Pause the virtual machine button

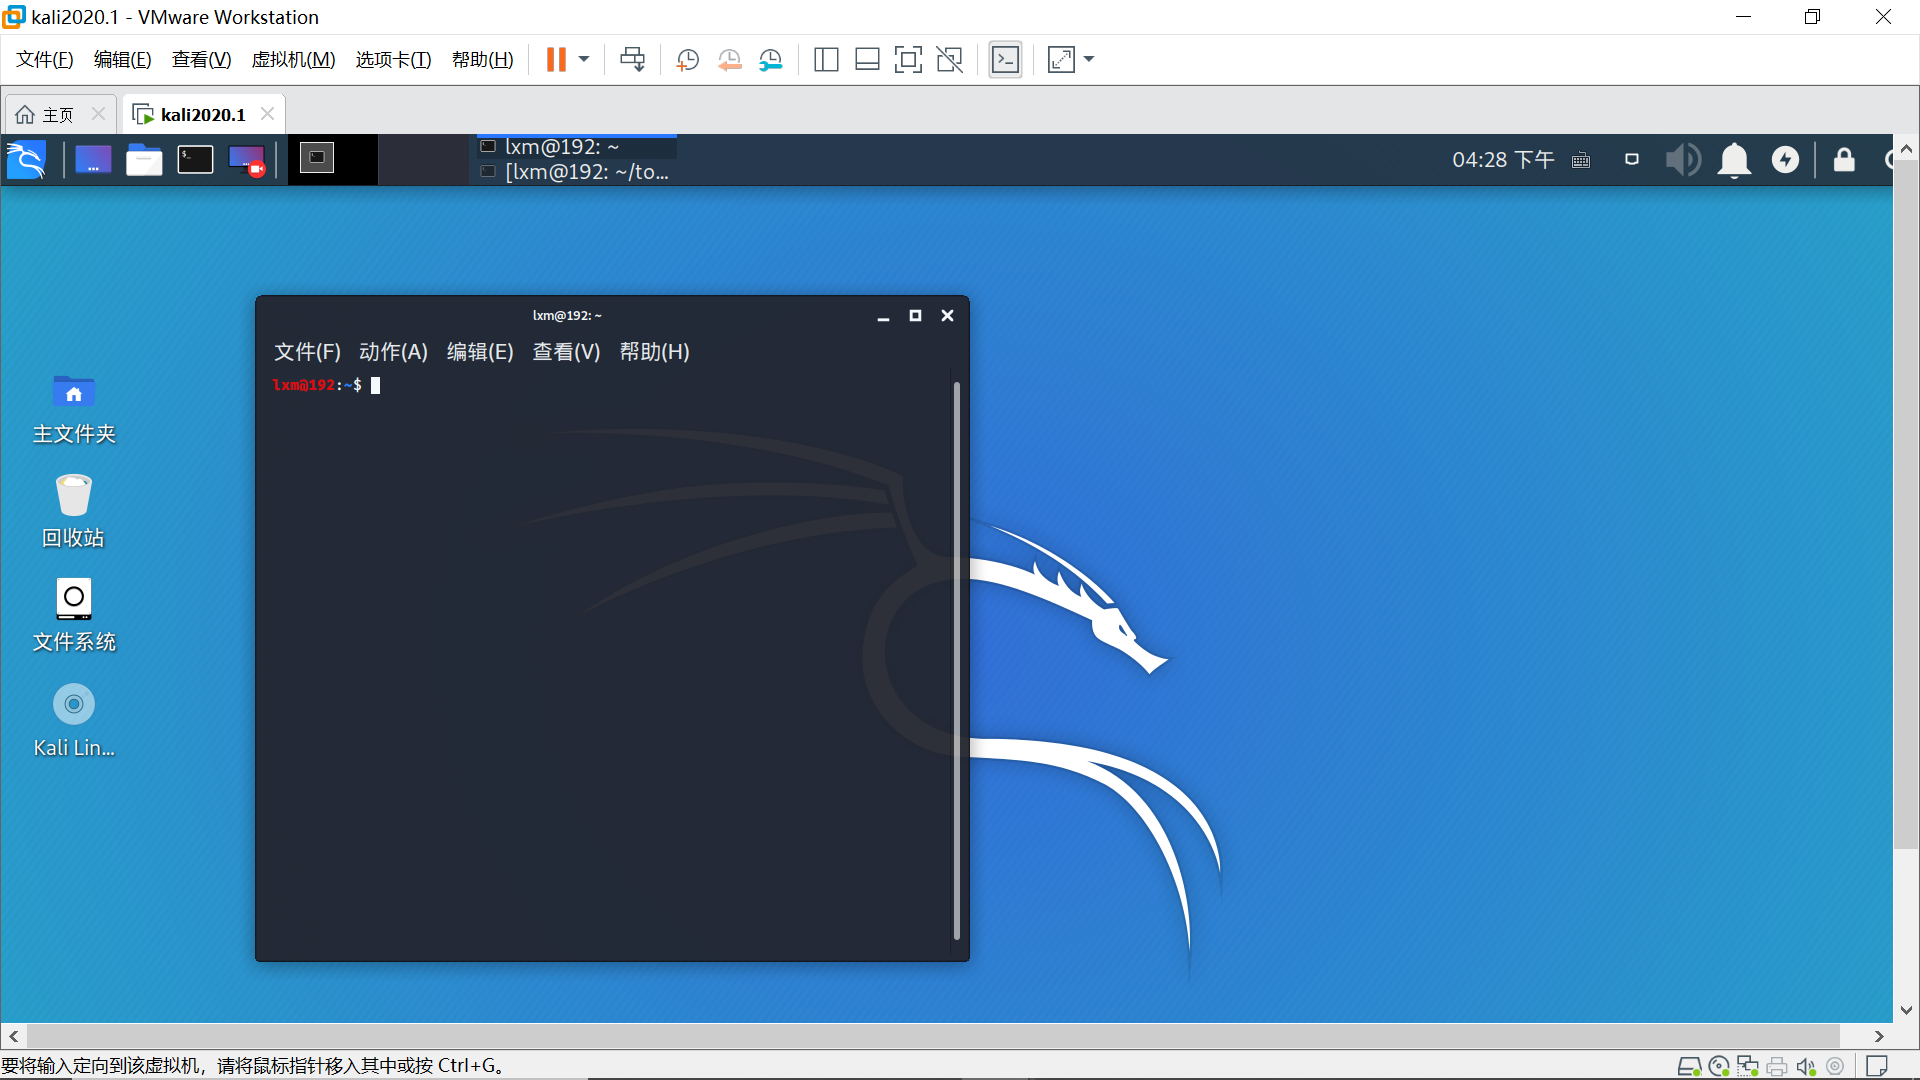pos(556,60)
